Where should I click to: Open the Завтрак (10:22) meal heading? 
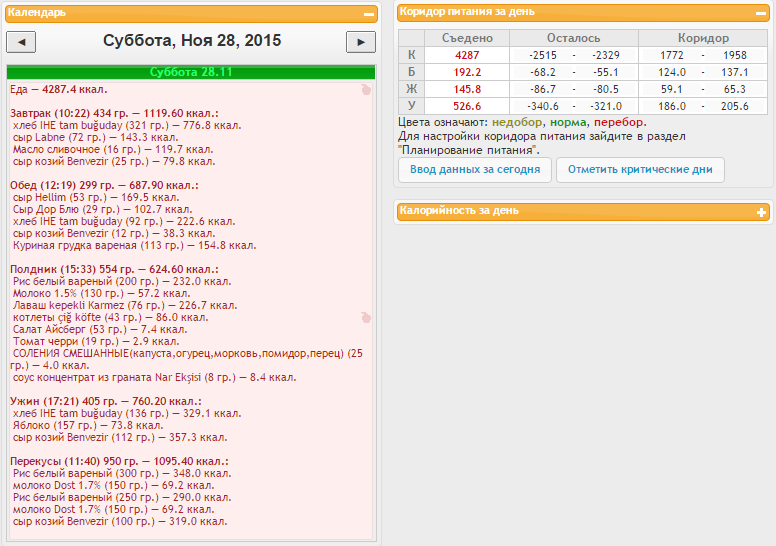click(114, 113)
